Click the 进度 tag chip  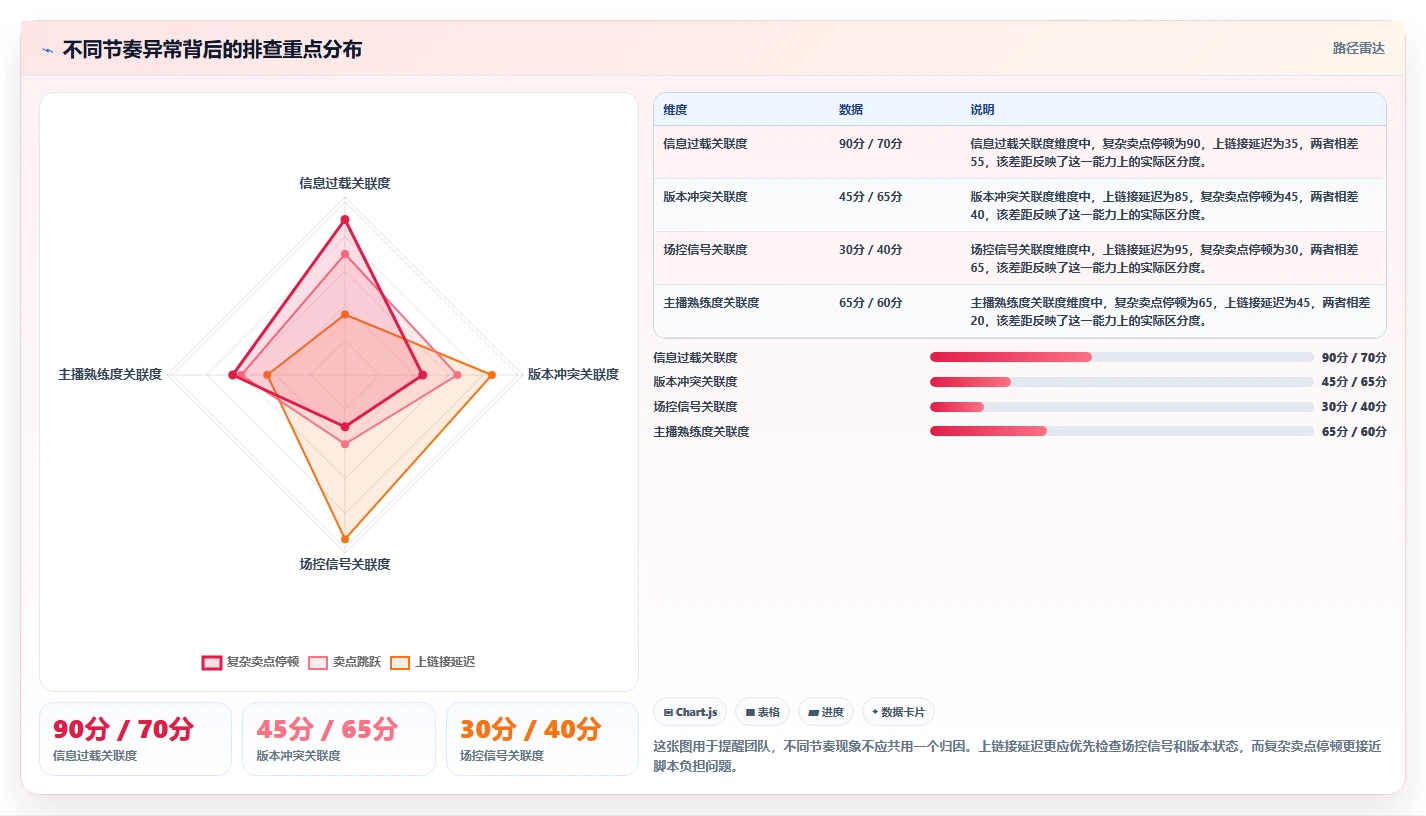pyautogui.click(x=826, y=712)
